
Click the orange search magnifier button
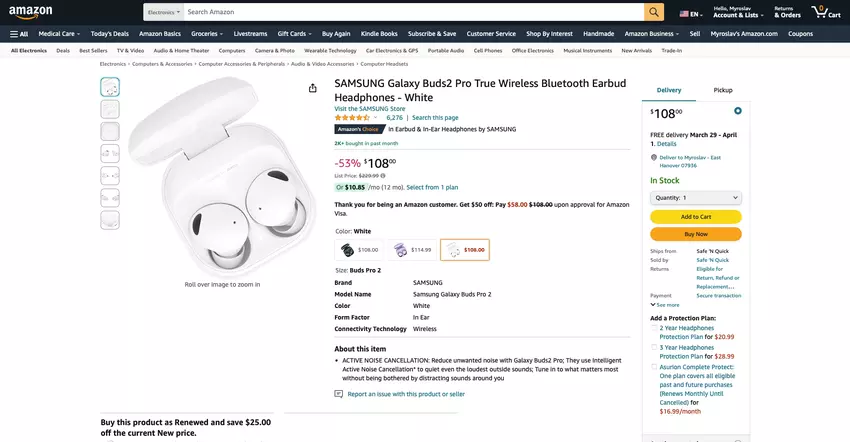654,12
